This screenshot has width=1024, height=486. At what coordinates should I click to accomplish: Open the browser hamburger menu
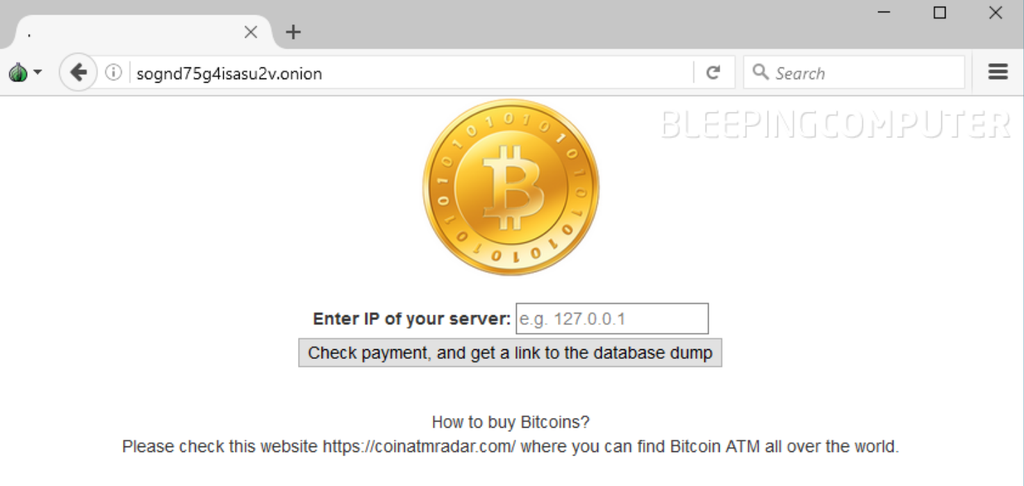[997, 72]
